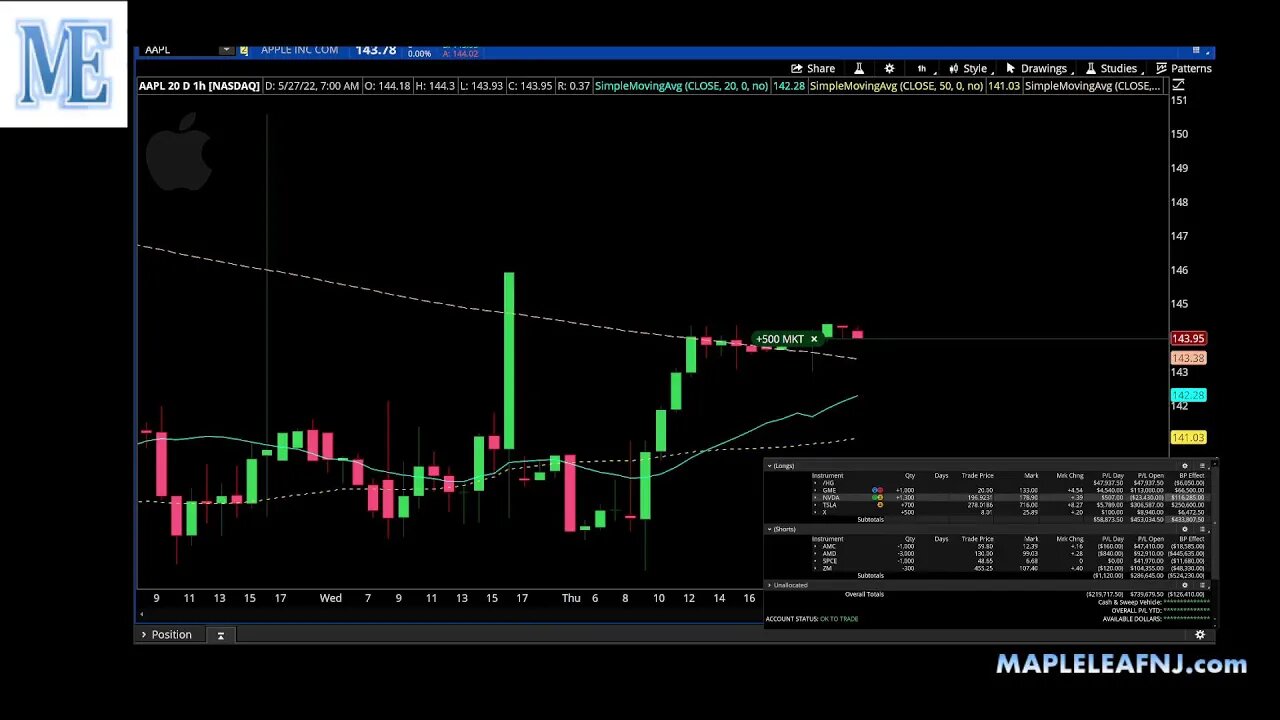Collapse the (Shorts) group
This screenshot has width=1280, height=720.
pos(769,529)
